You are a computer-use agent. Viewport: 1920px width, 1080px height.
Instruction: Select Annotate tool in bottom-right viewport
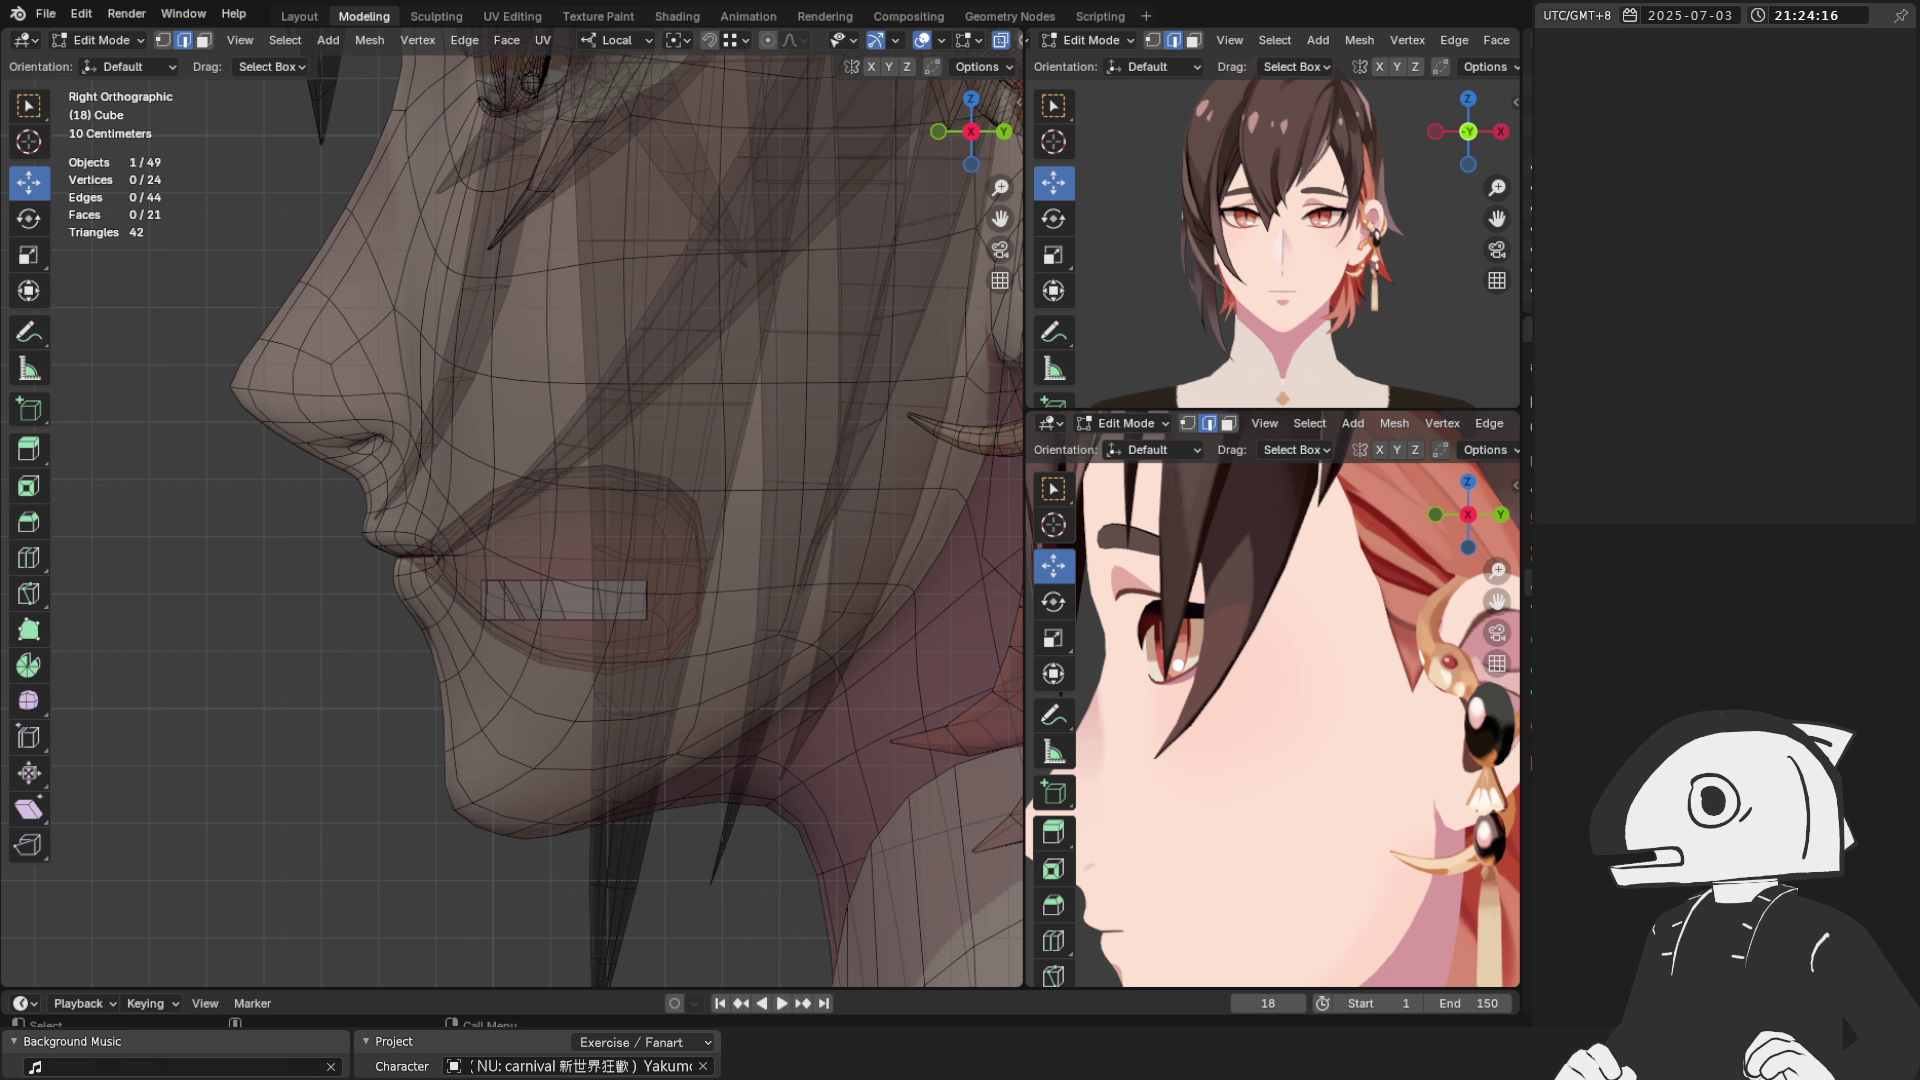pyautogui.click(x=1054, y=715)
